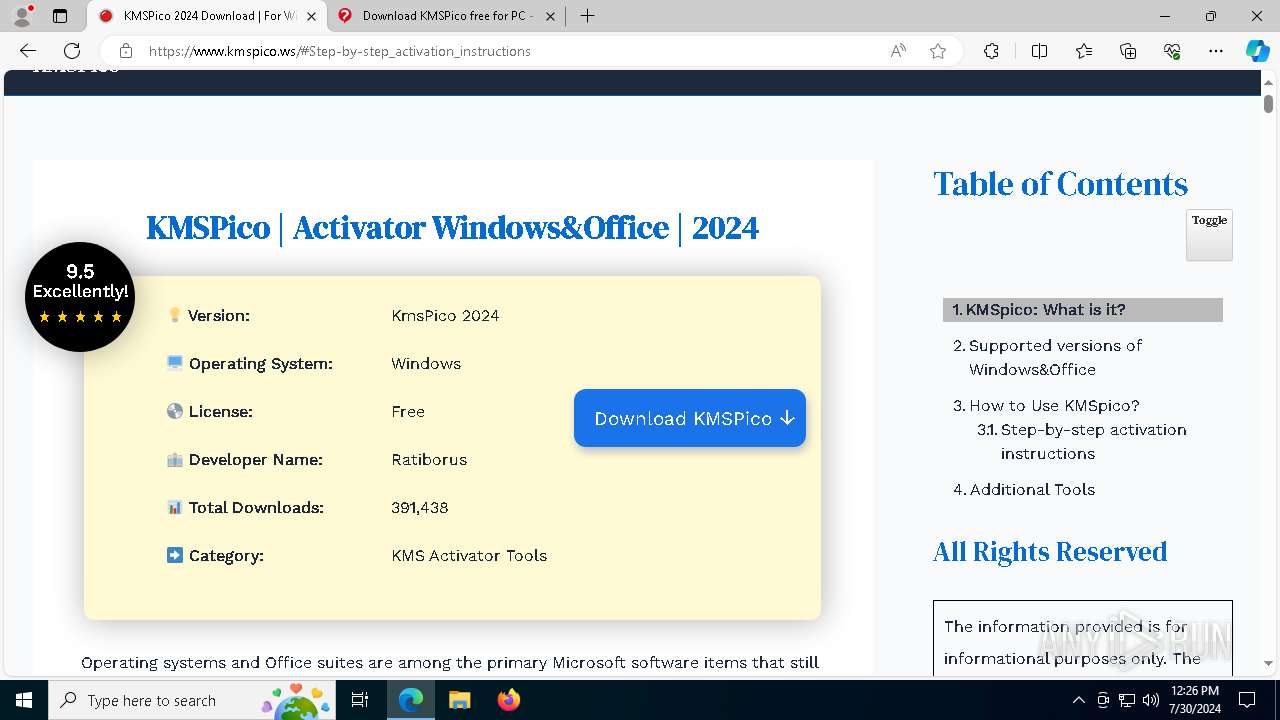This screenshot has height=720, width=1280.
Task: Close the KMSPico 2024 Download tab
Action: [x=312, y=16]
